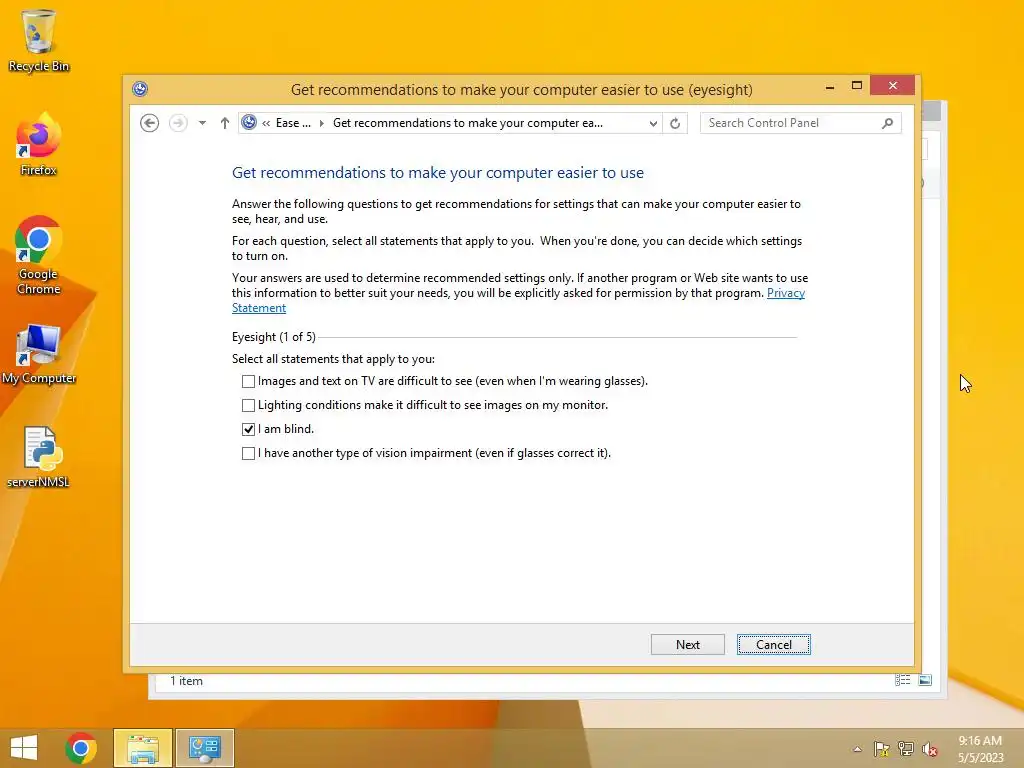This screenshot has width=1024, height=768.
Task: Click the search magnifier icon
Action: (x=888, y=123)
